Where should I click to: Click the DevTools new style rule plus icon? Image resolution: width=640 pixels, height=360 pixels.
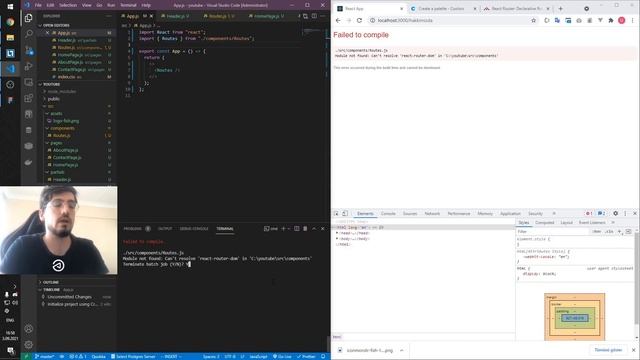click(619, 231)
